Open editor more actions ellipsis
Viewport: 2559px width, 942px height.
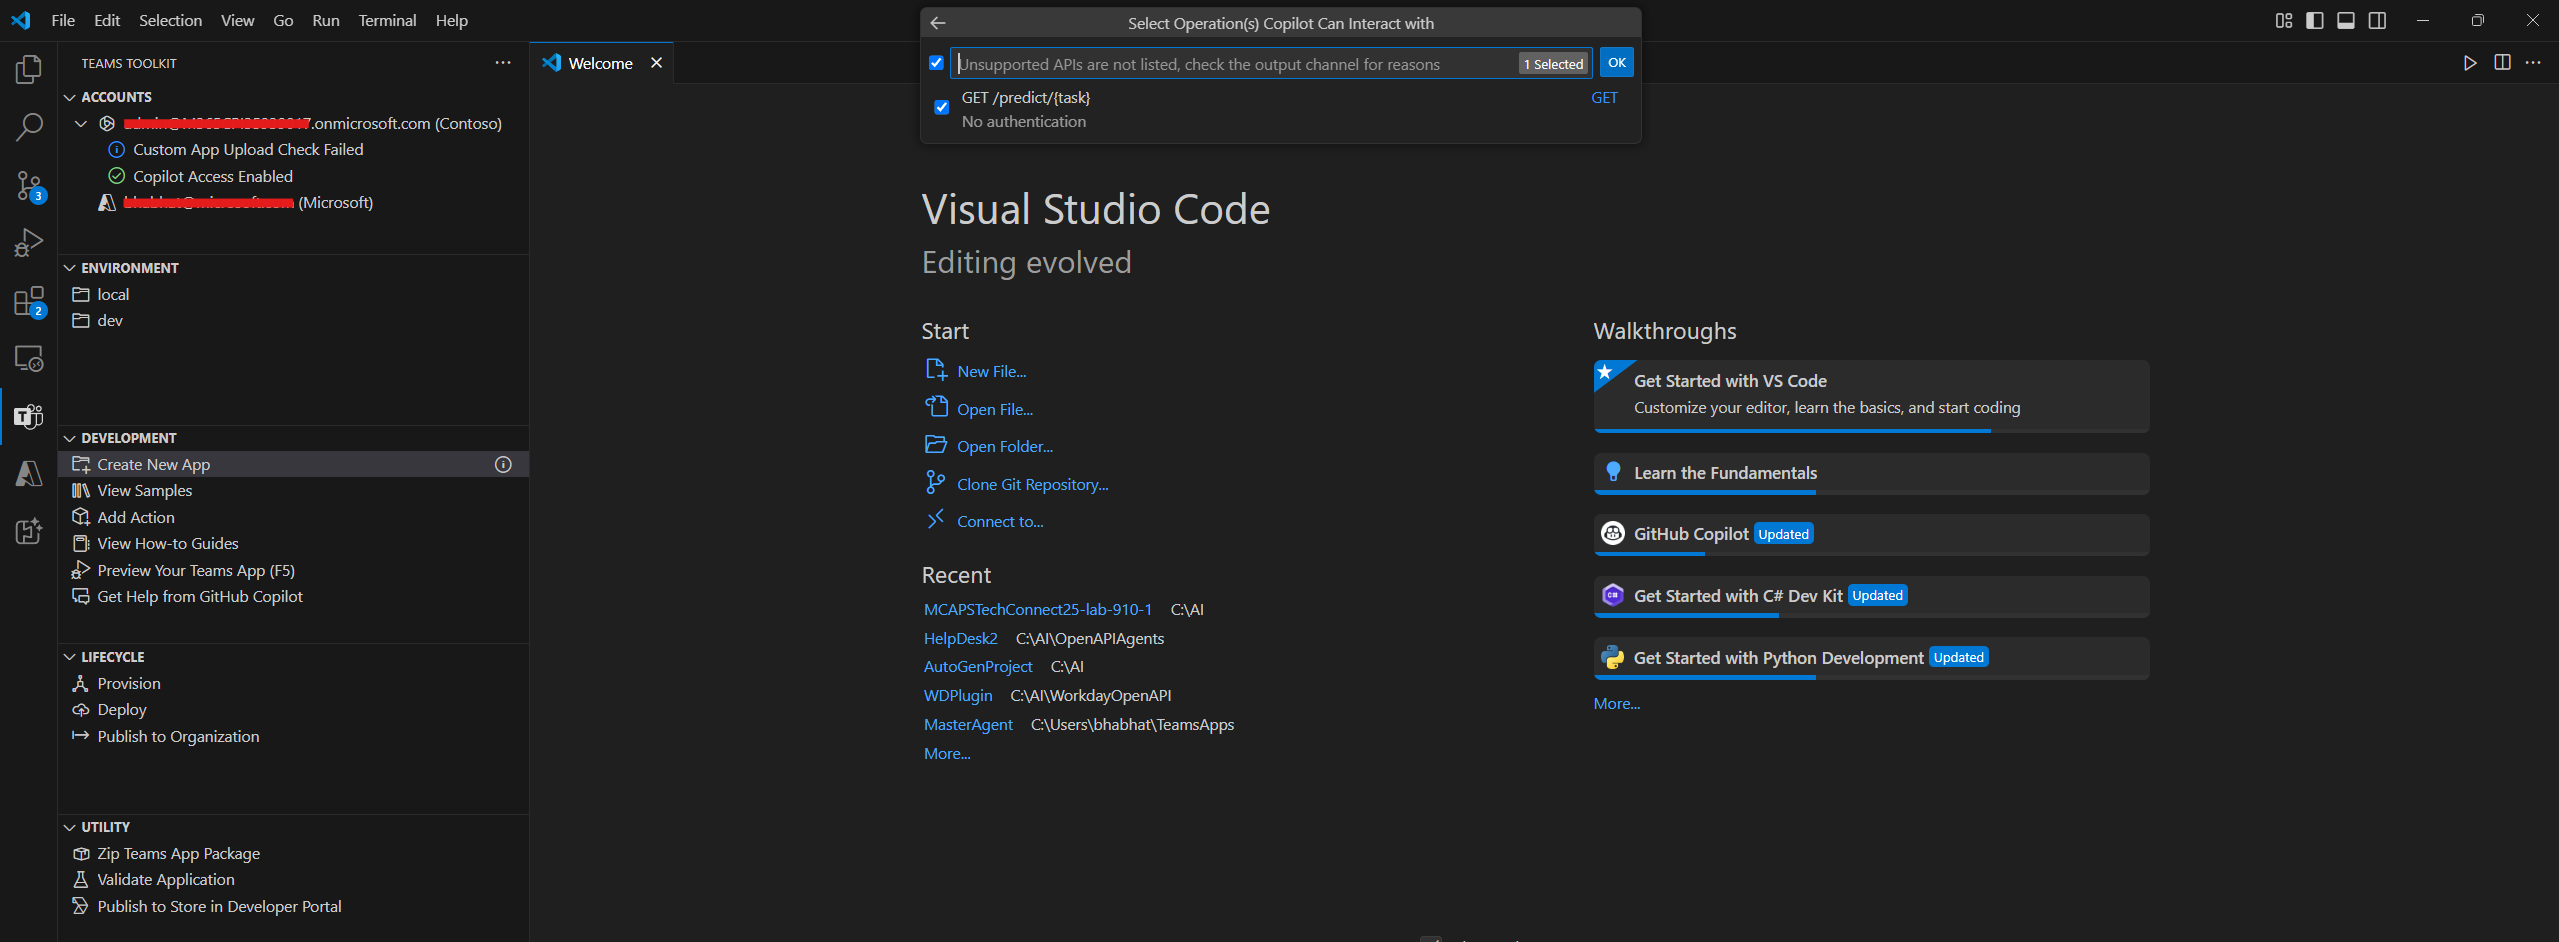coord(2533,63)
